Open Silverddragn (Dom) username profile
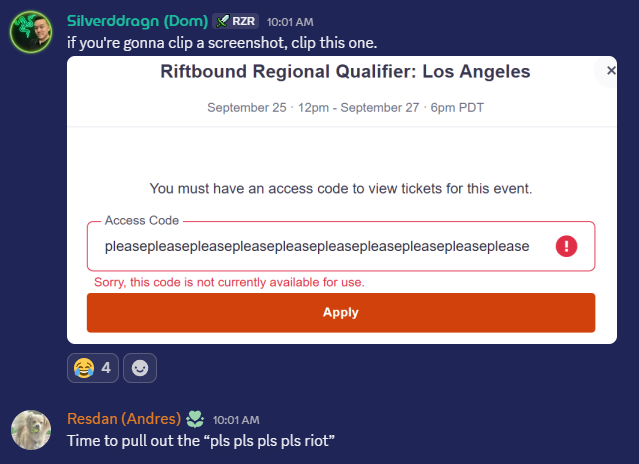 [137, 21]
